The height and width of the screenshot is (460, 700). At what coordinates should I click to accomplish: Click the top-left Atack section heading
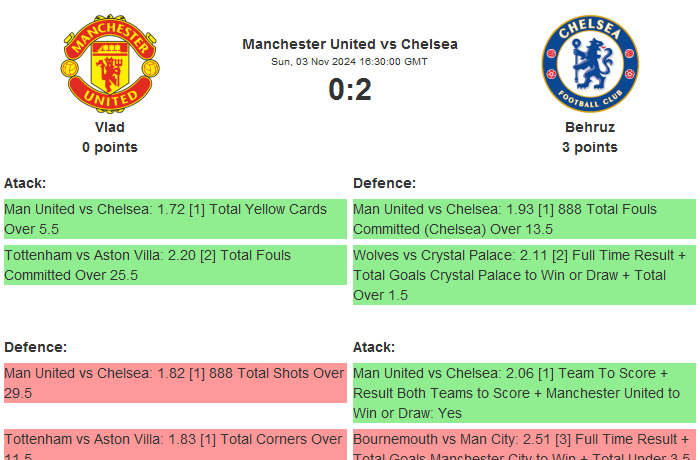coord(25,183)
